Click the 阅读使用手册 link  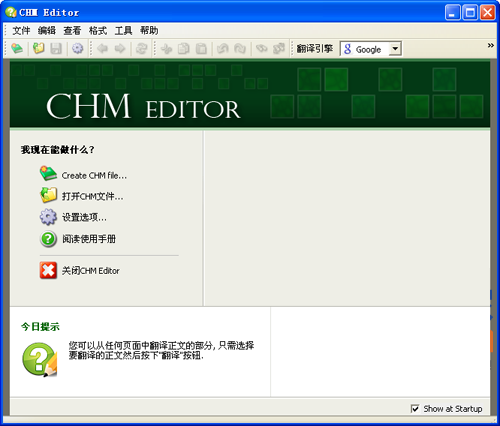tap(89, 239)
